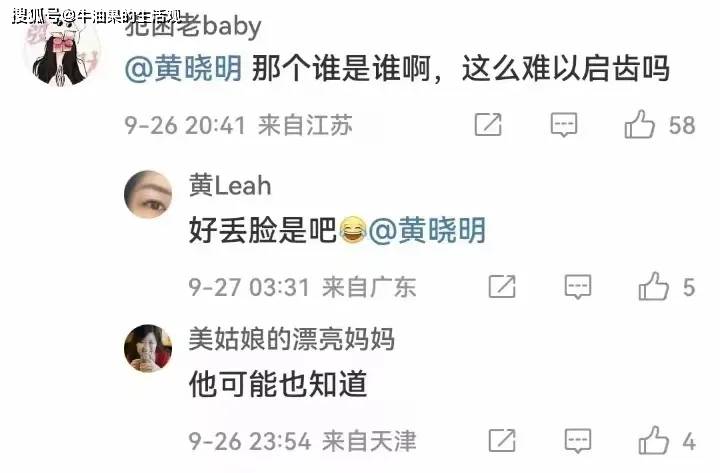Reply to the 9-26 20:41 comment
The height and width of the screenshot is (473, 720).
[564, 124]
